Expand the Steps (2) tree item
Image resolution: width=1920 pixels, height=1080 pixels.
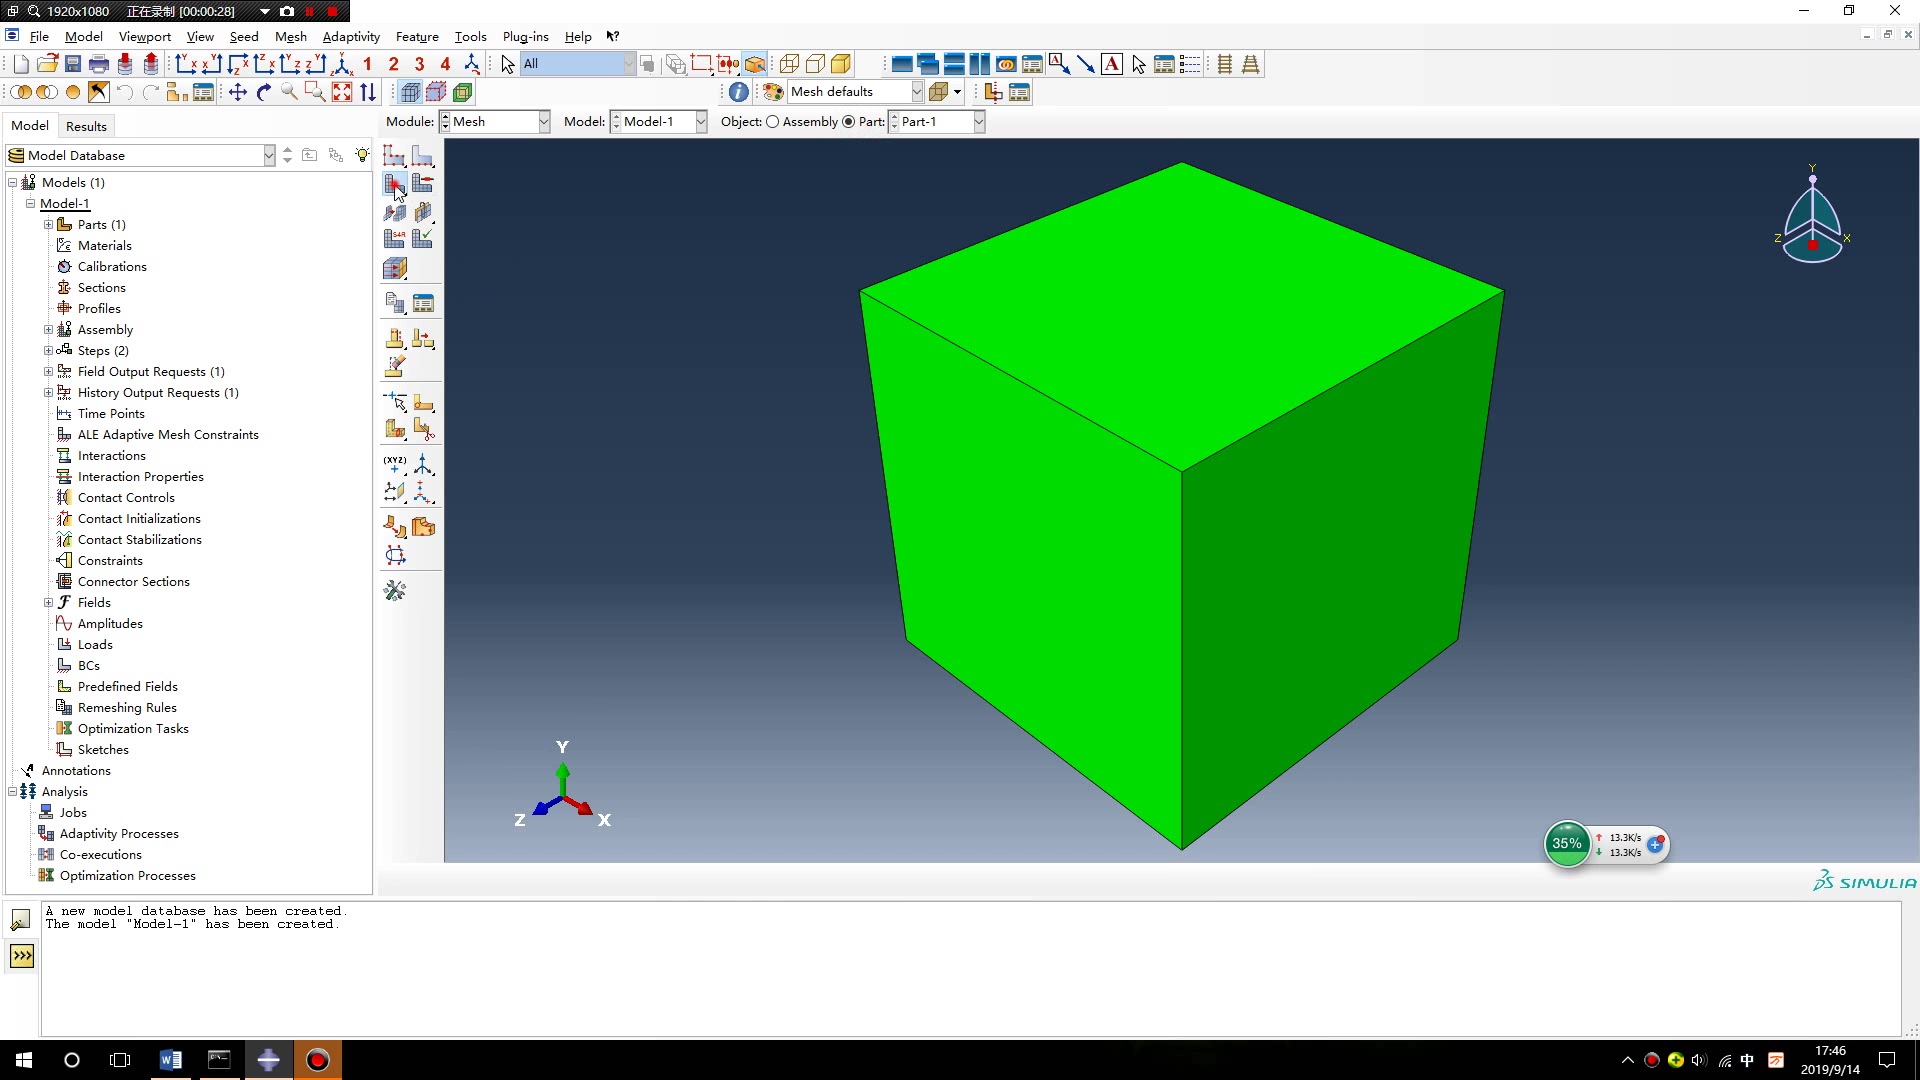[x=47, y=351]
